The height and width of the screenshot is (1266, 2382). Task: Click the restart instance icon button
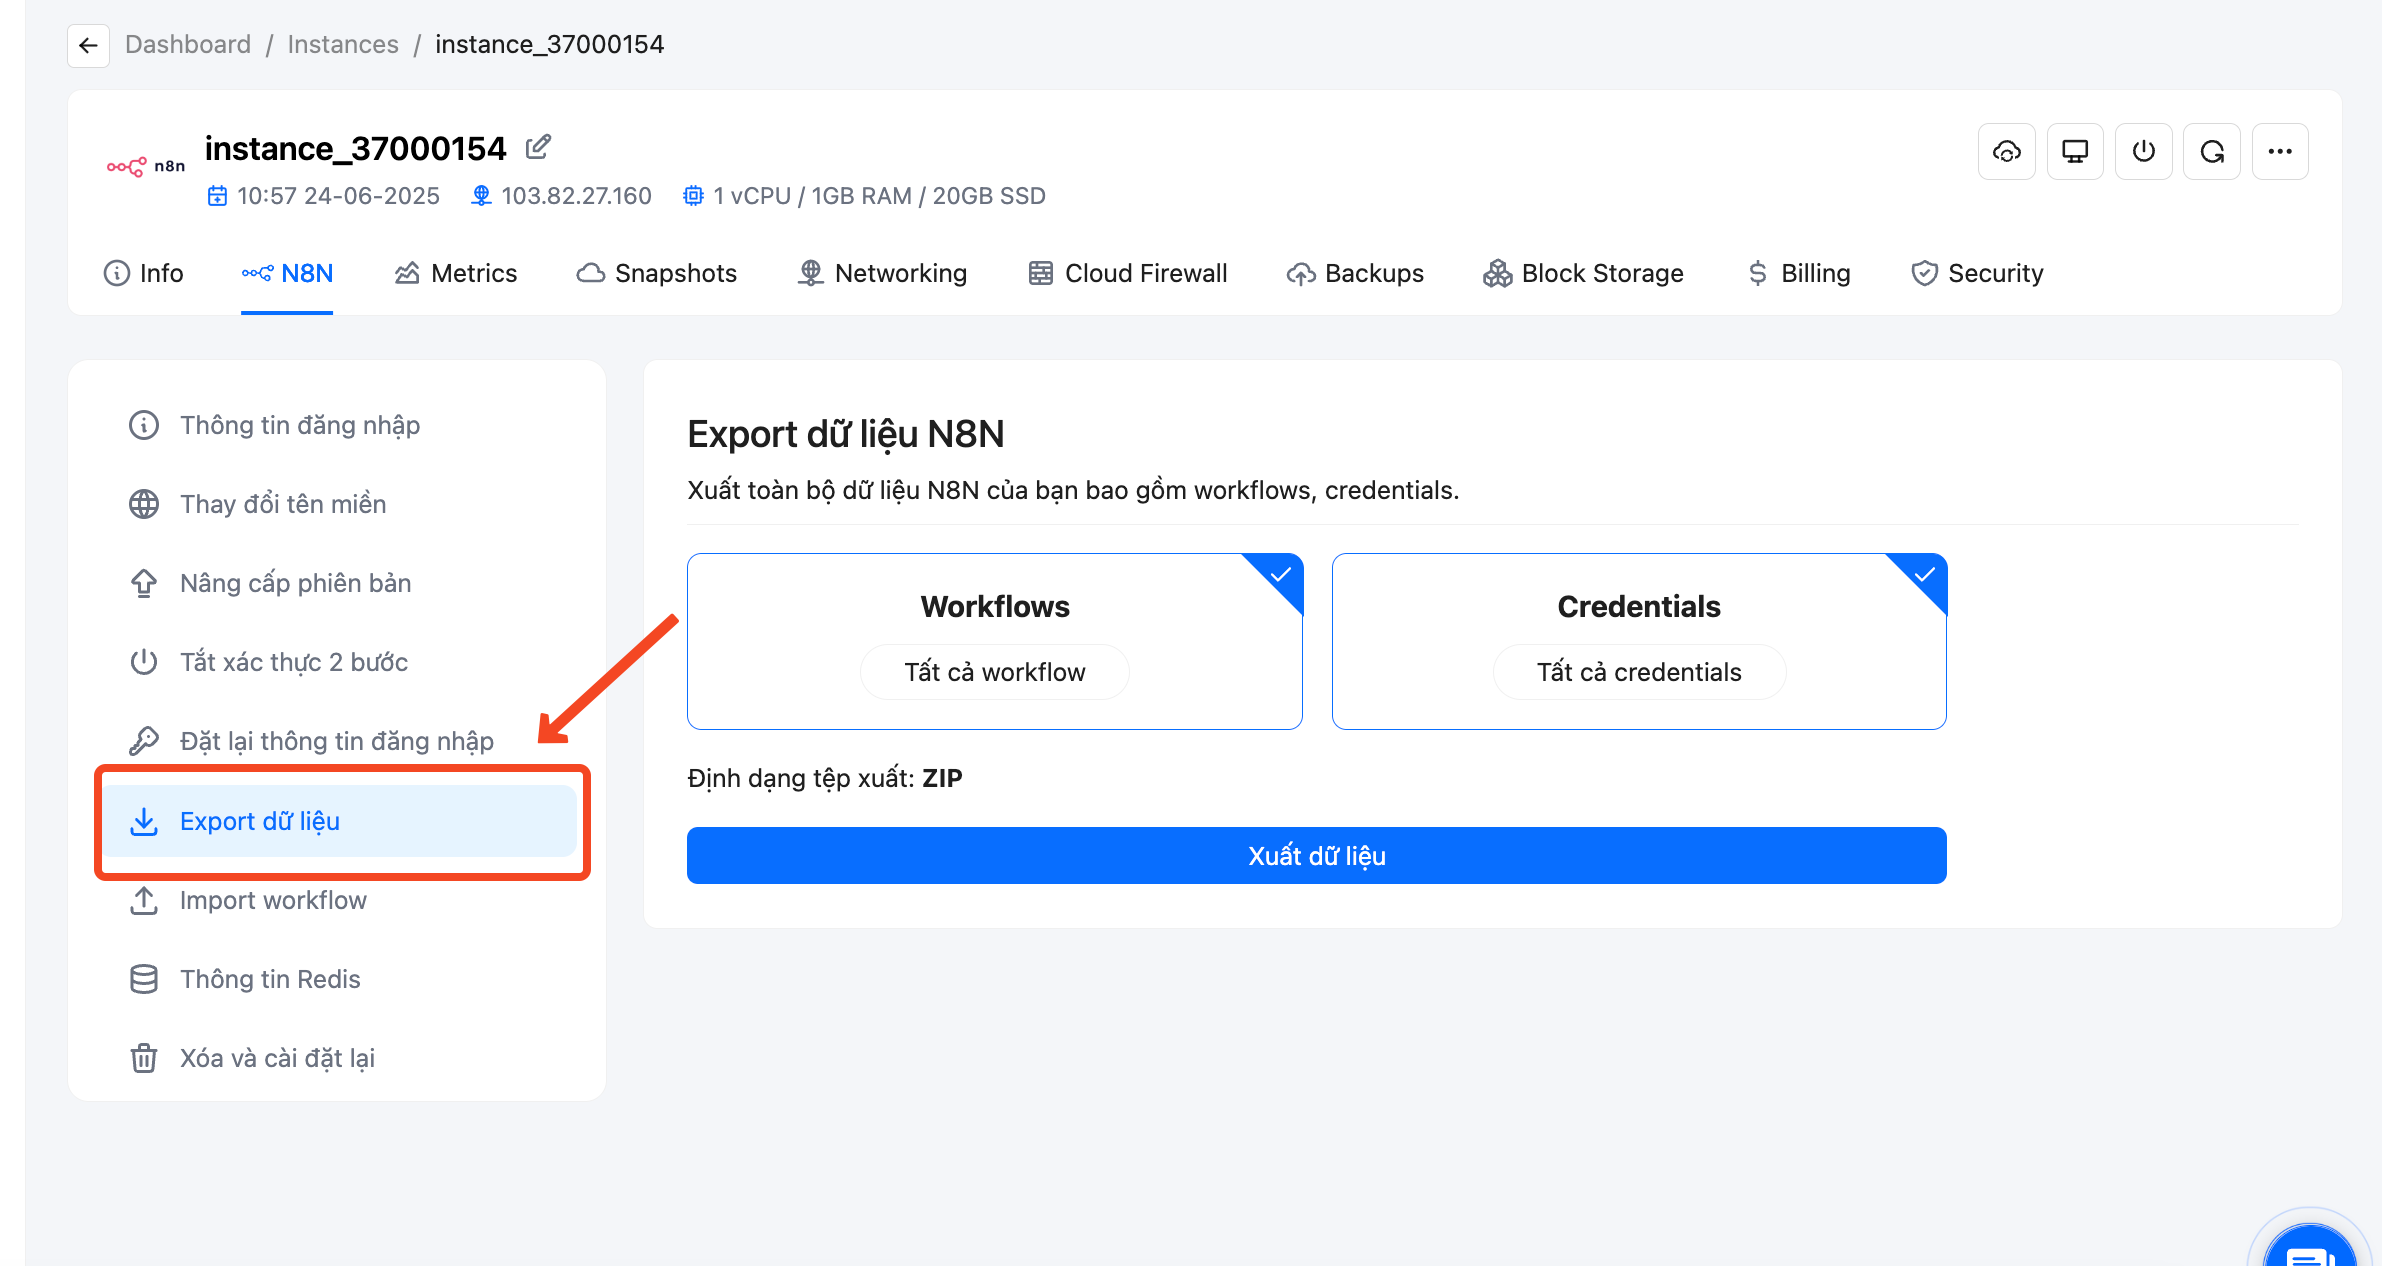pos(2211,151)
